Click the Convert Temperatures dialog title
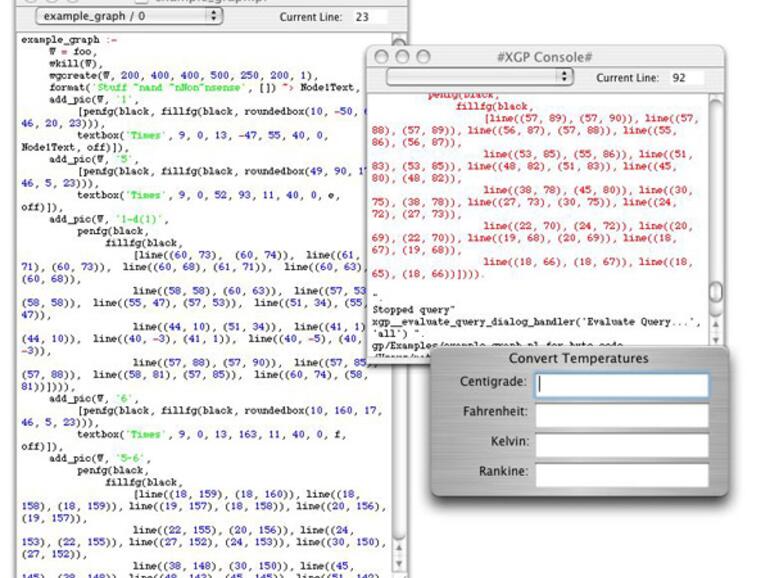The height and width of the screenshot is (578, 770). (x=578, y=358)
